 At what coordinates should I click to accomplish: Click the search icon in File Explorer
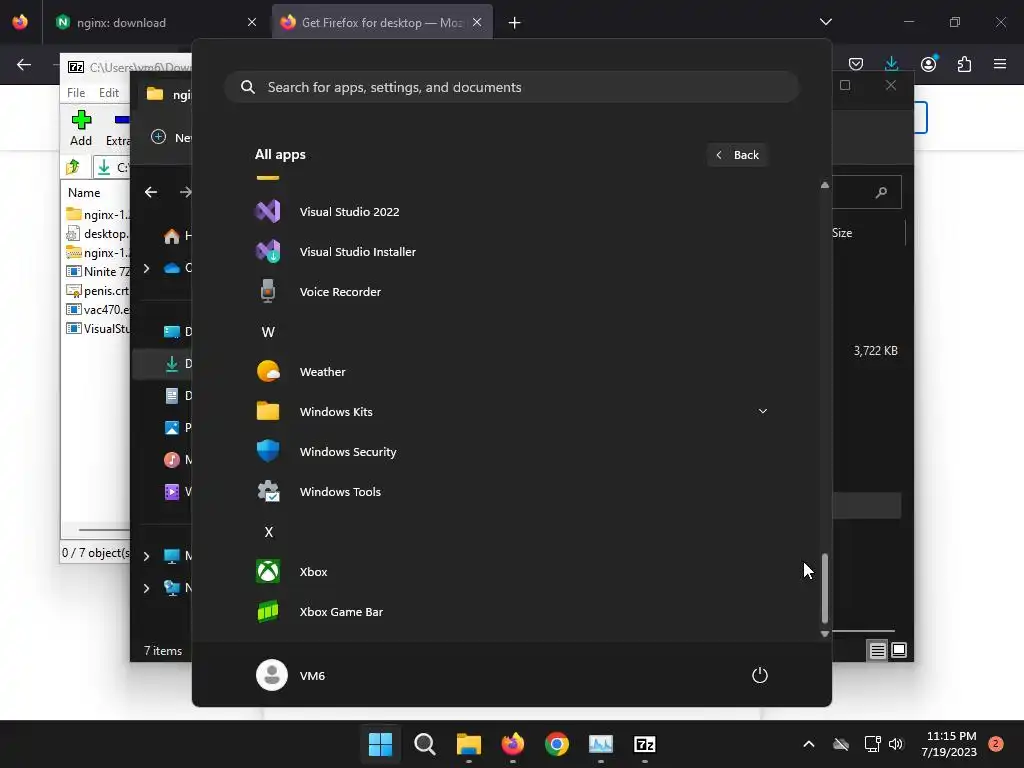881,192
